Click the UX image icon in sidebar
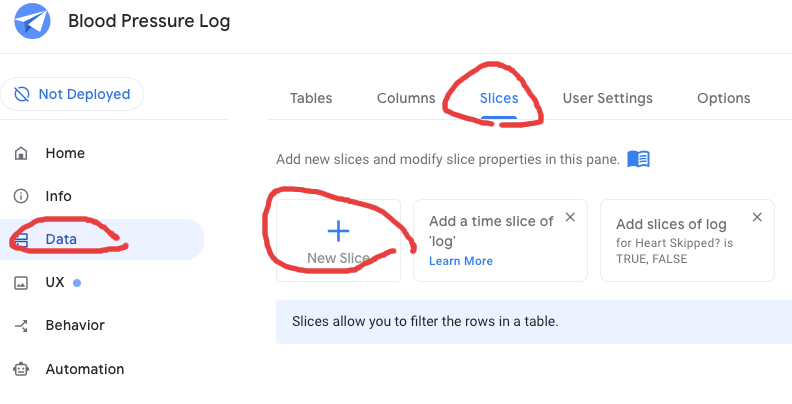 (x=21, y=282)
